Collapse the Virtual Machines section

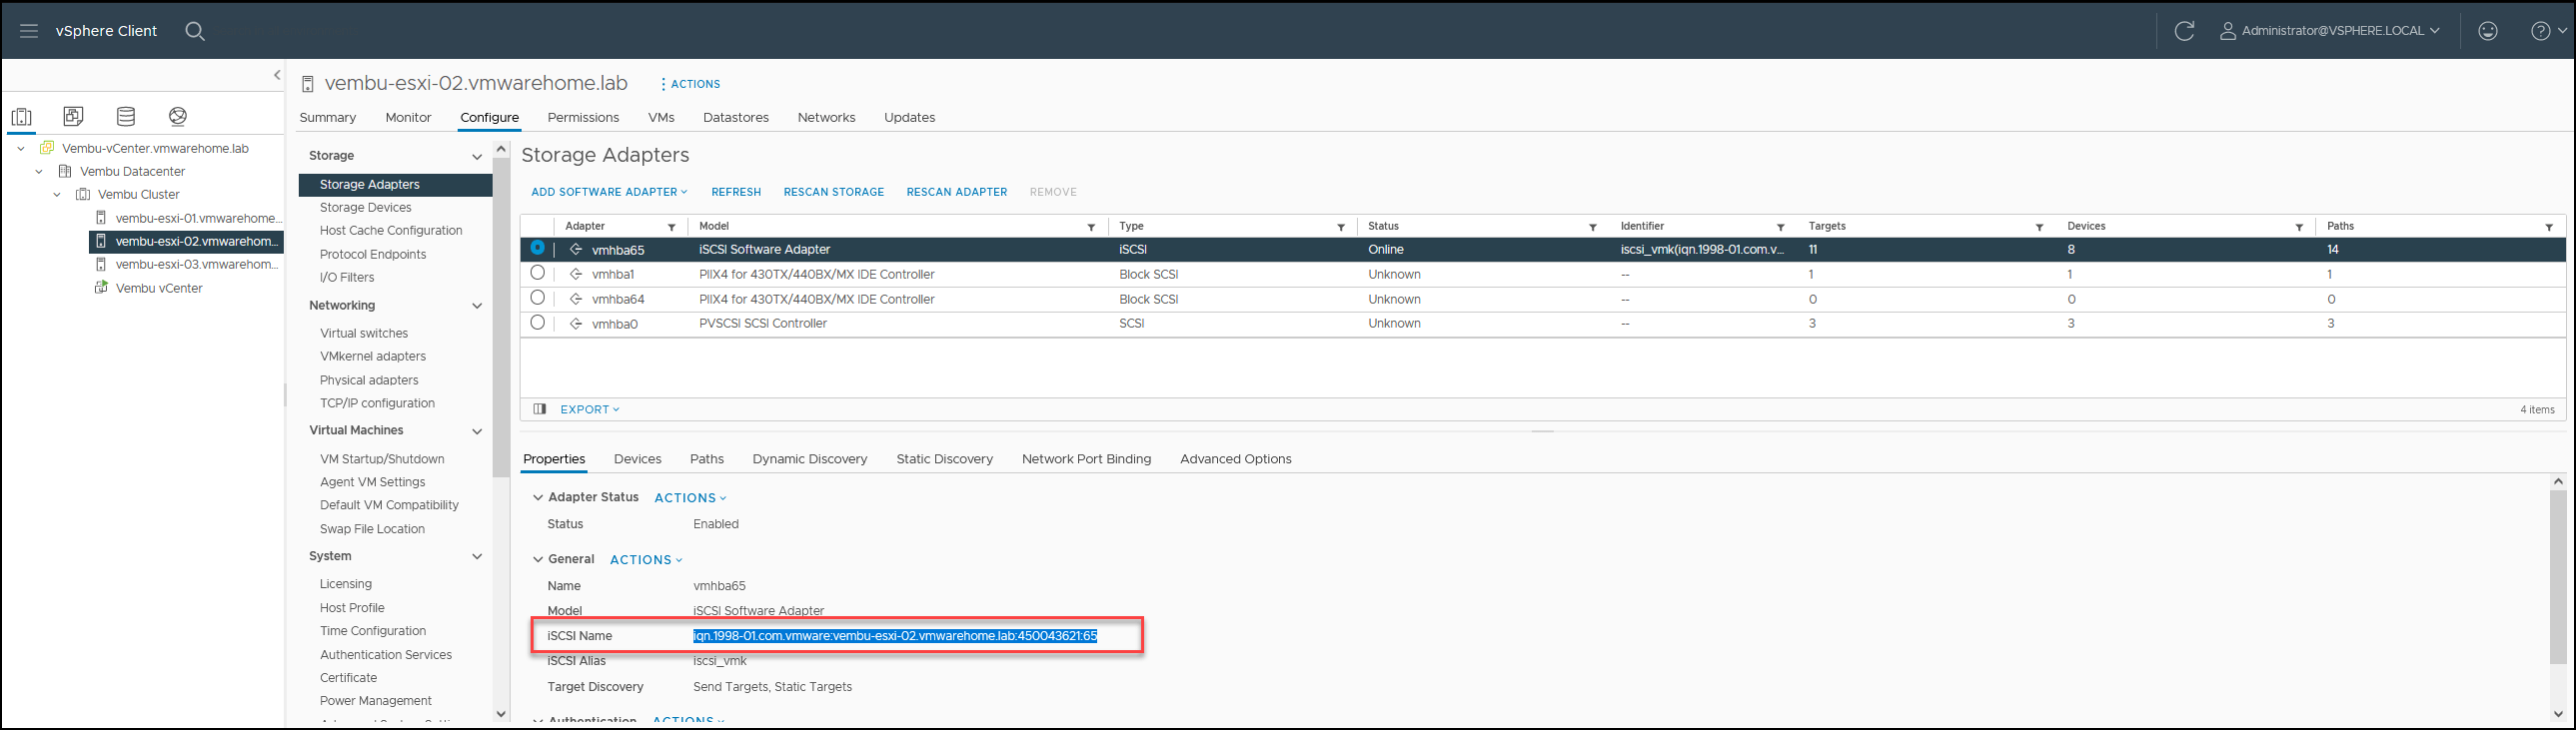point(477,431)
